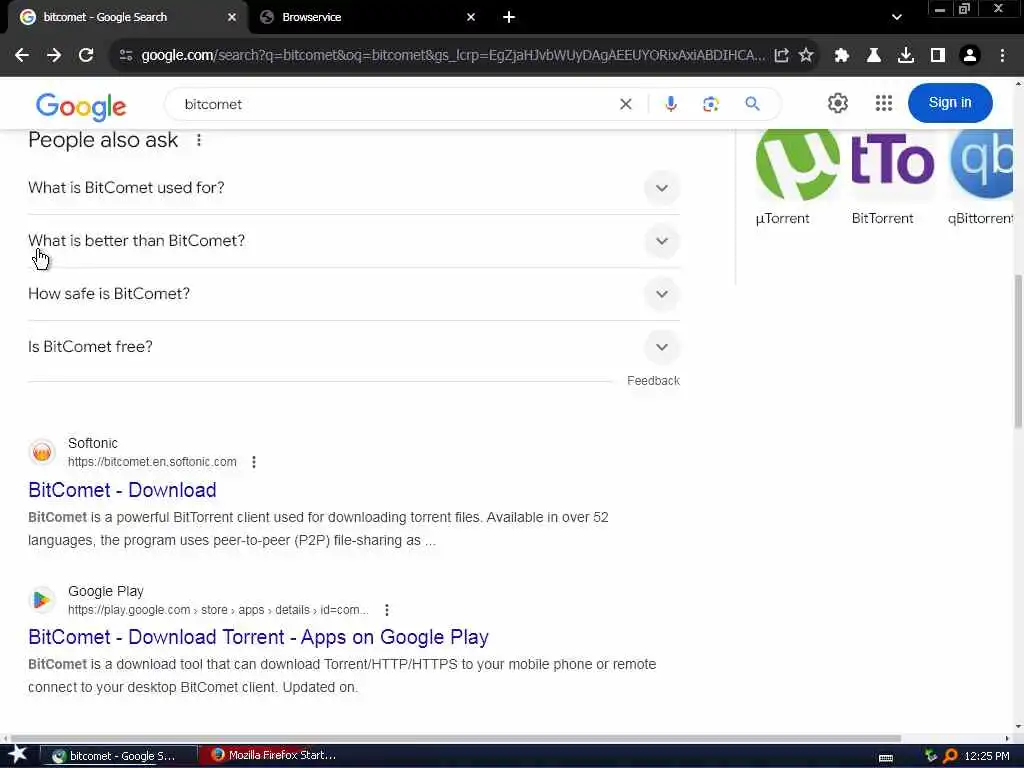This screenshot has width=1024, height=768.
Task: Expand 'What is better than BitComet?'
Action: [354, 241]
